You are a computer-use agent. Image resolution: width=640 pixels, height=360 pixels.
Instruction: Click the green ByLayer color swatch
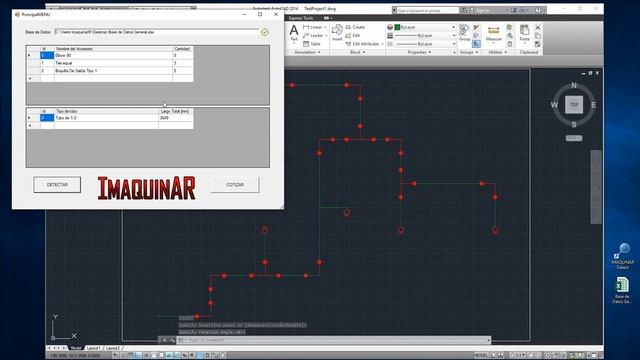point(397,27)
